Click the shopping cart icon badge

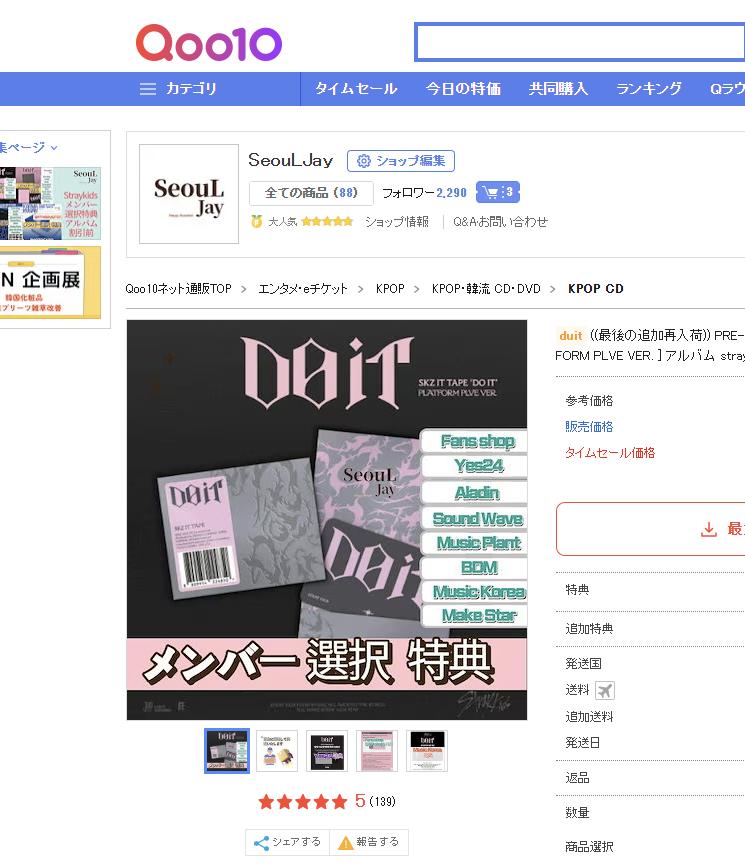click(x=497, y=192)
